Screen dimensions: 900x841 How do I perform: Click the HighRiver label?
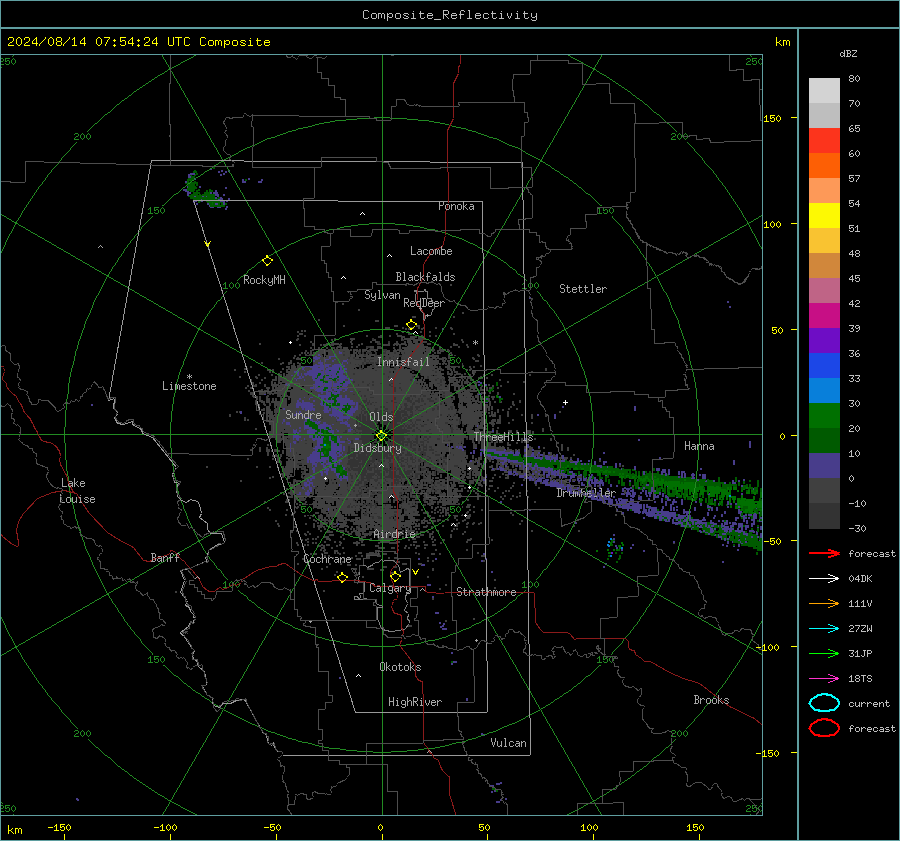(x=415, y=702)
